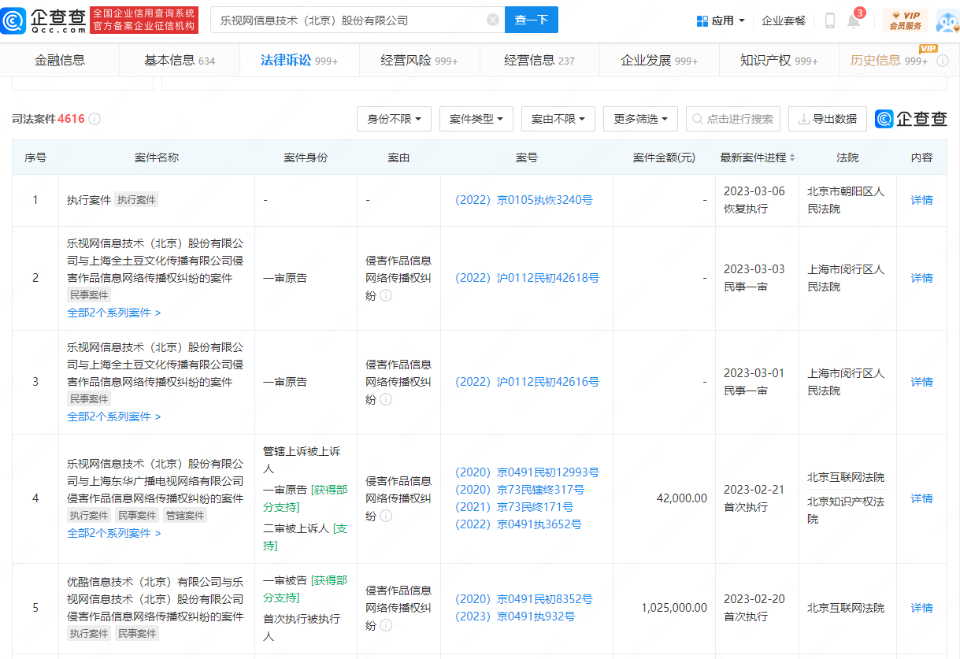Screen dimensions: 960x659
Task: Click 执行案件 tag in row 1
Action: [137, 200]
